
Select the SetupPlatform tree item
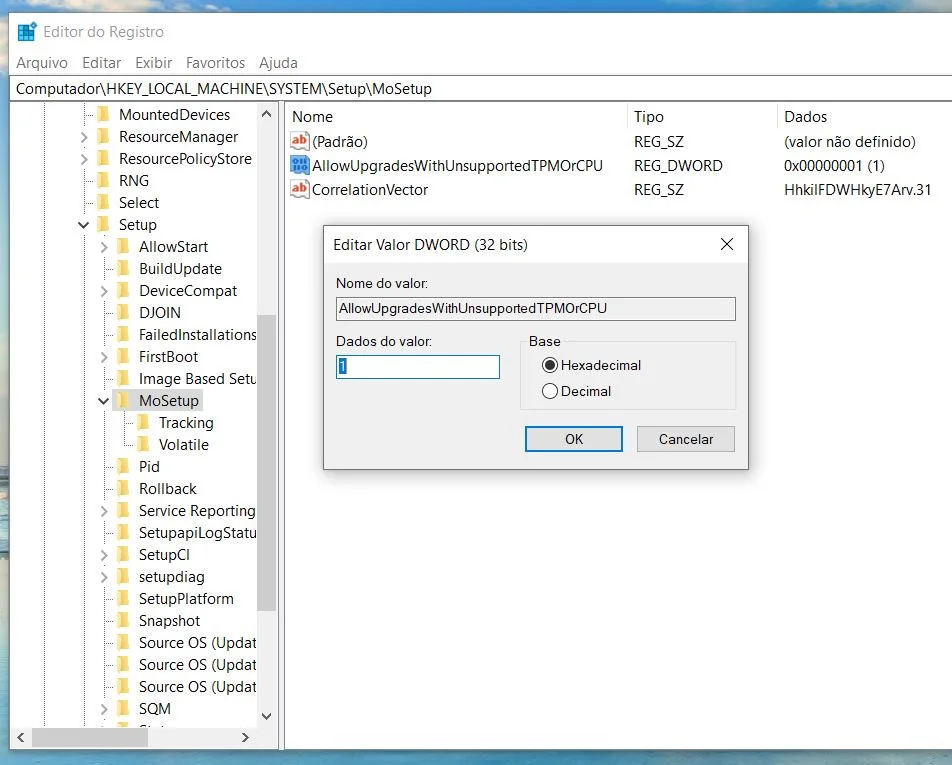(186, 599)
